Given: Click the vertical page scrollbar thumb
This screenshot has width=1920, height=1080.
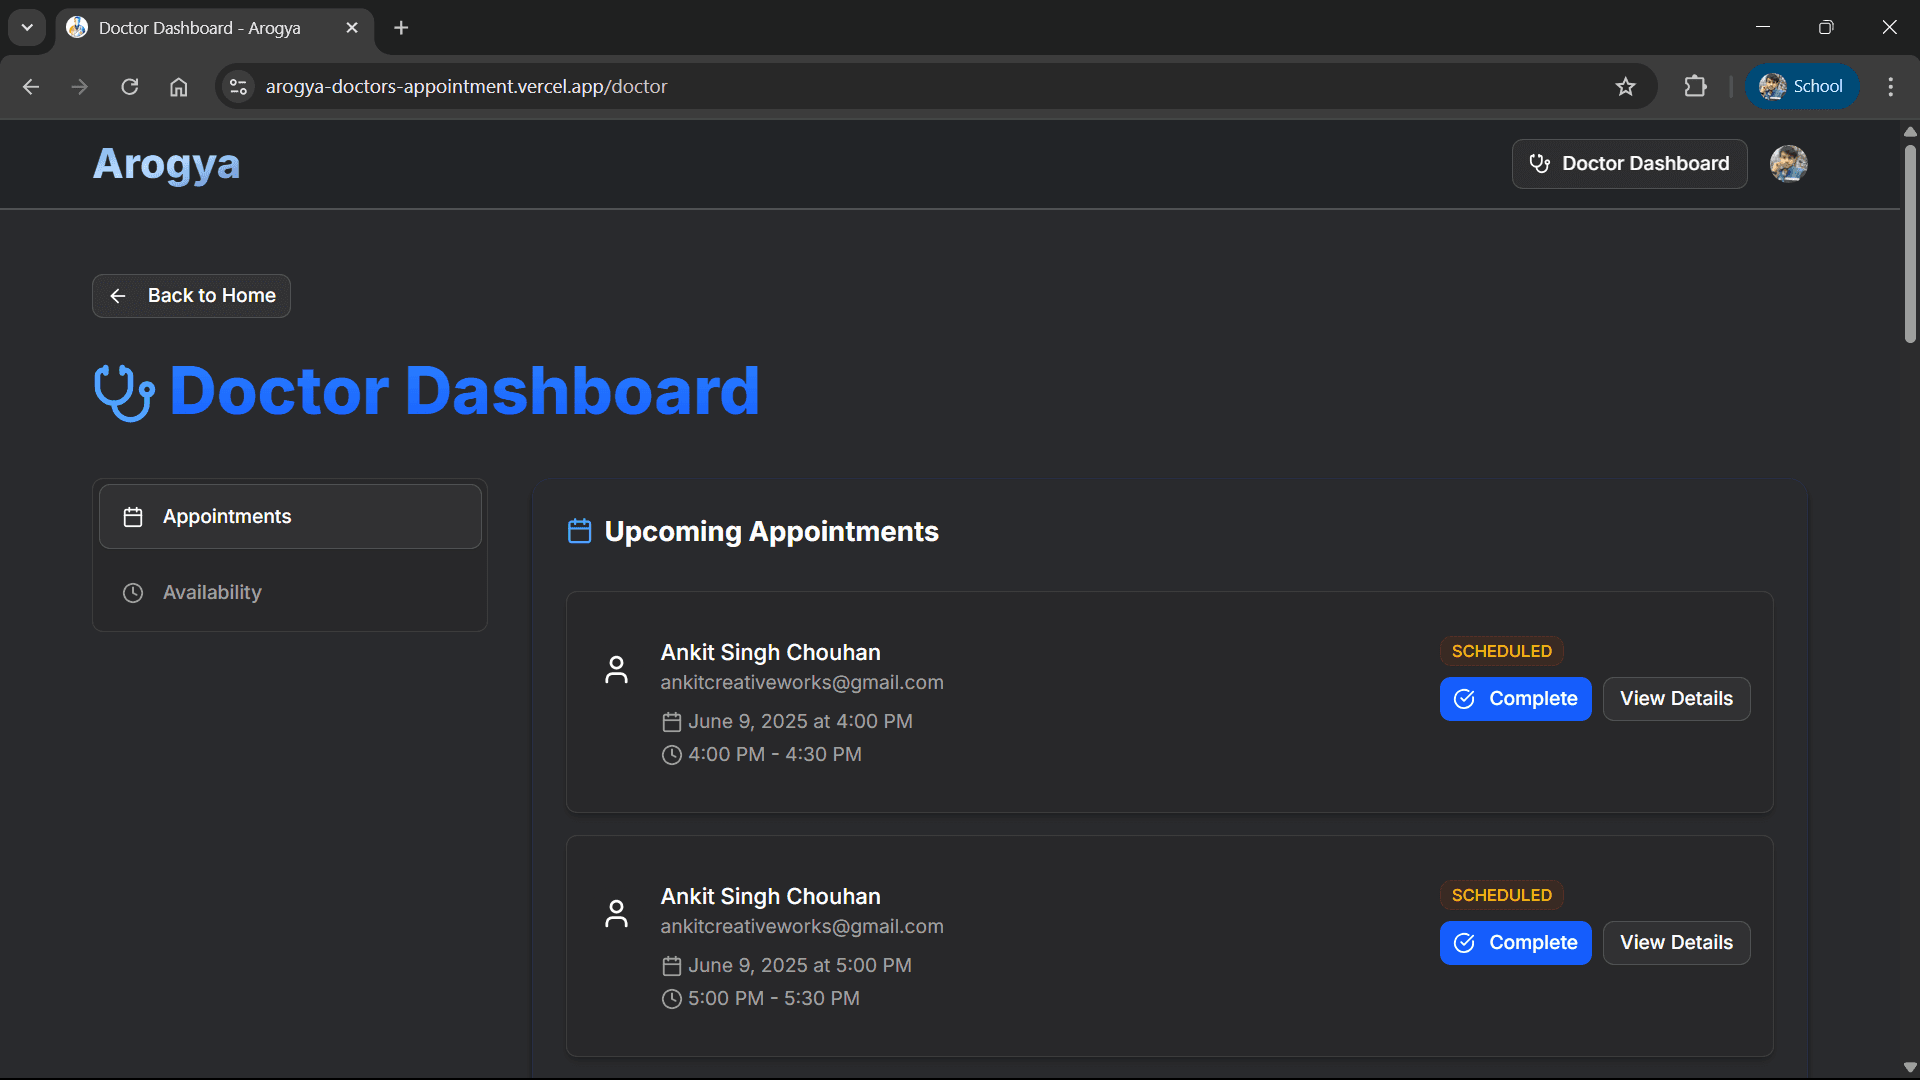Looking at the screenshot, I should click(x=1910, y=245).
